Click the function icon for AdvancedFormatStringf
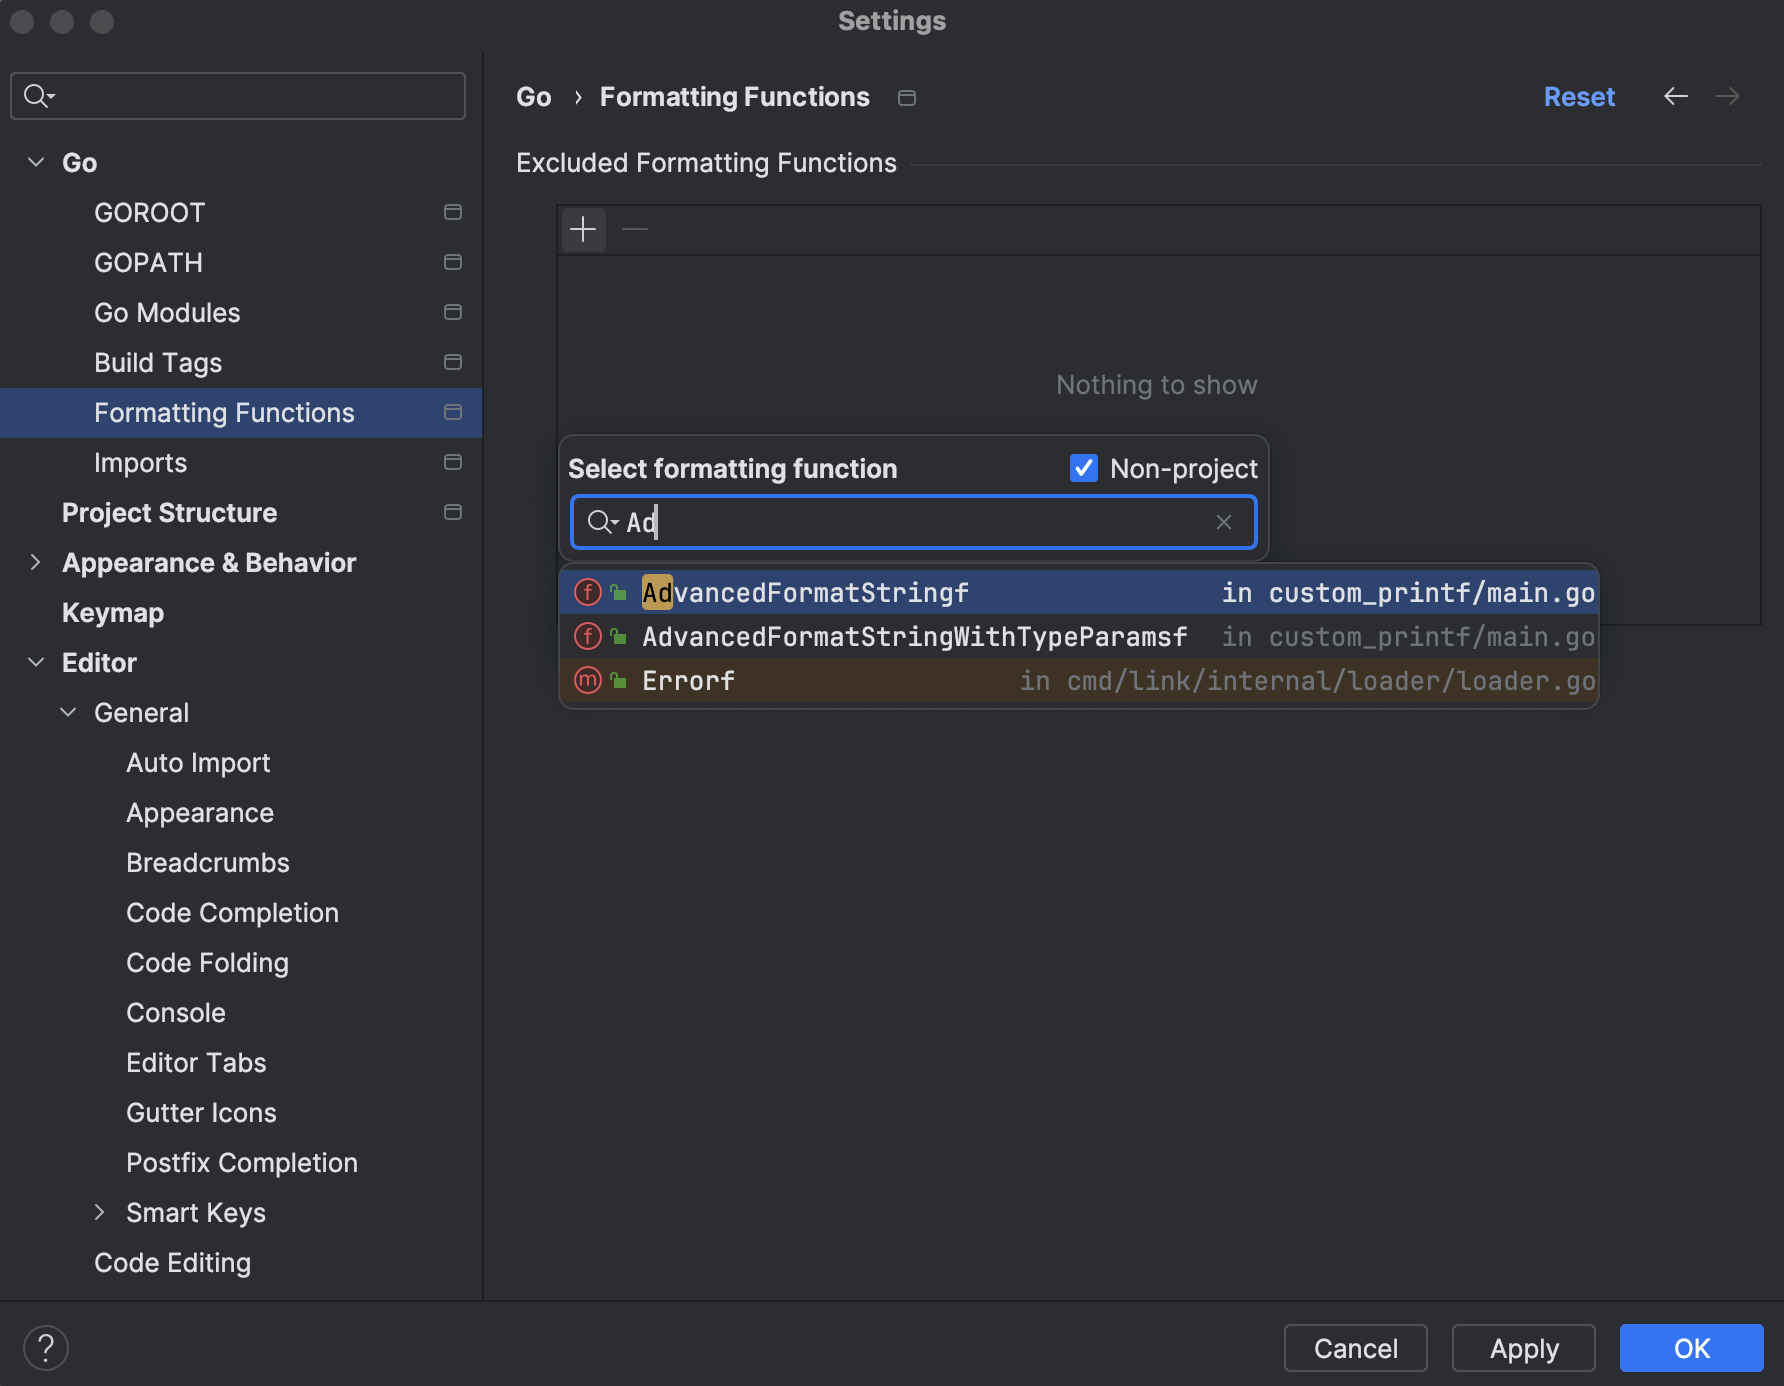 coord(587,593)
